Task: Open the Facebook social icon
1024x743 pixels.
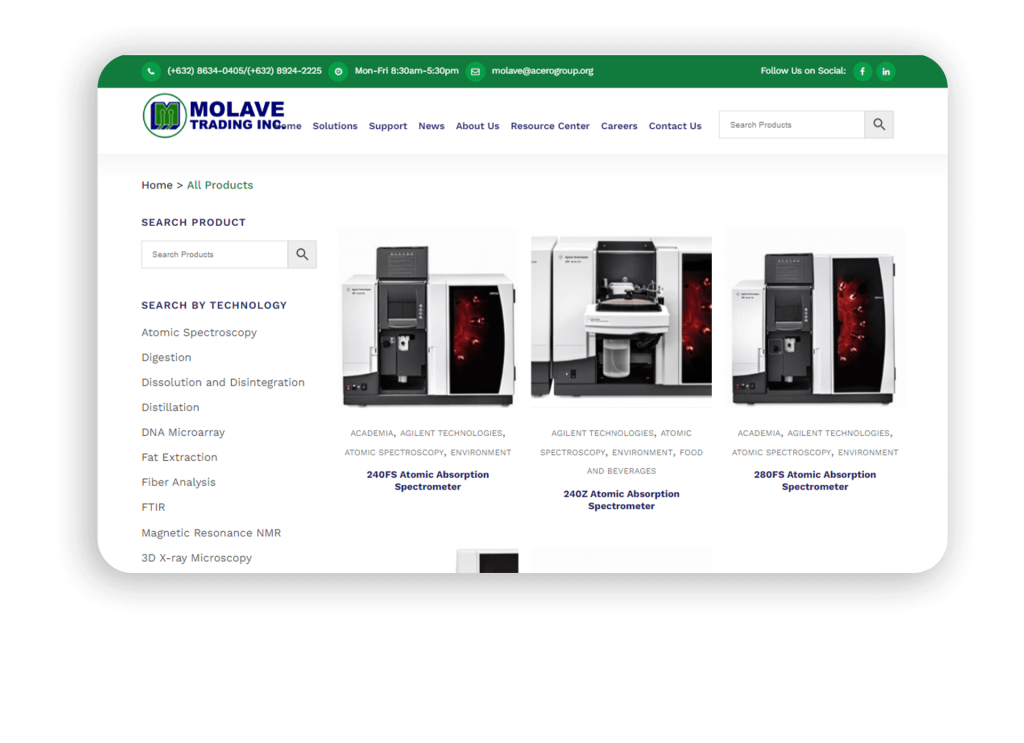Action: (x=862, y=71)
